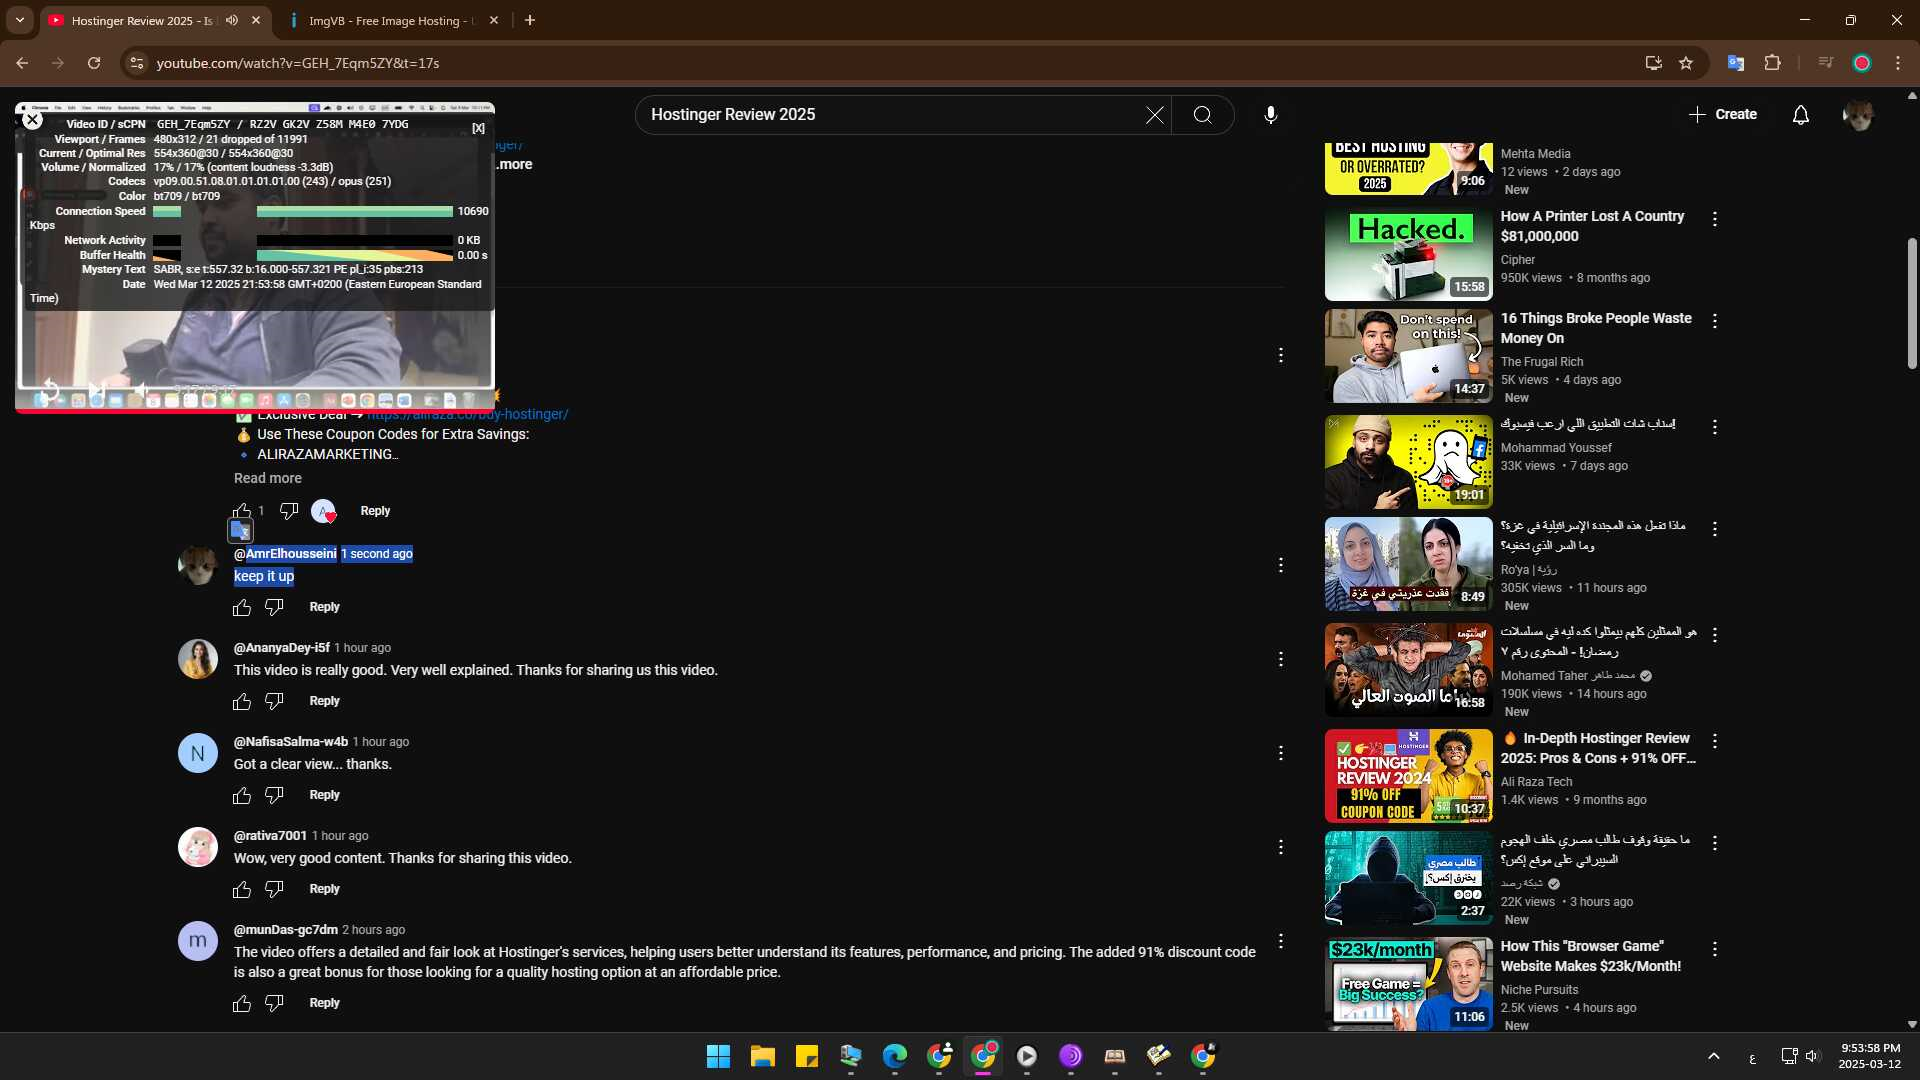Dislike the @NafisaSalma-w4b comment
Viewport: 1920px width, 1080px height.
[x=274, y=795]
